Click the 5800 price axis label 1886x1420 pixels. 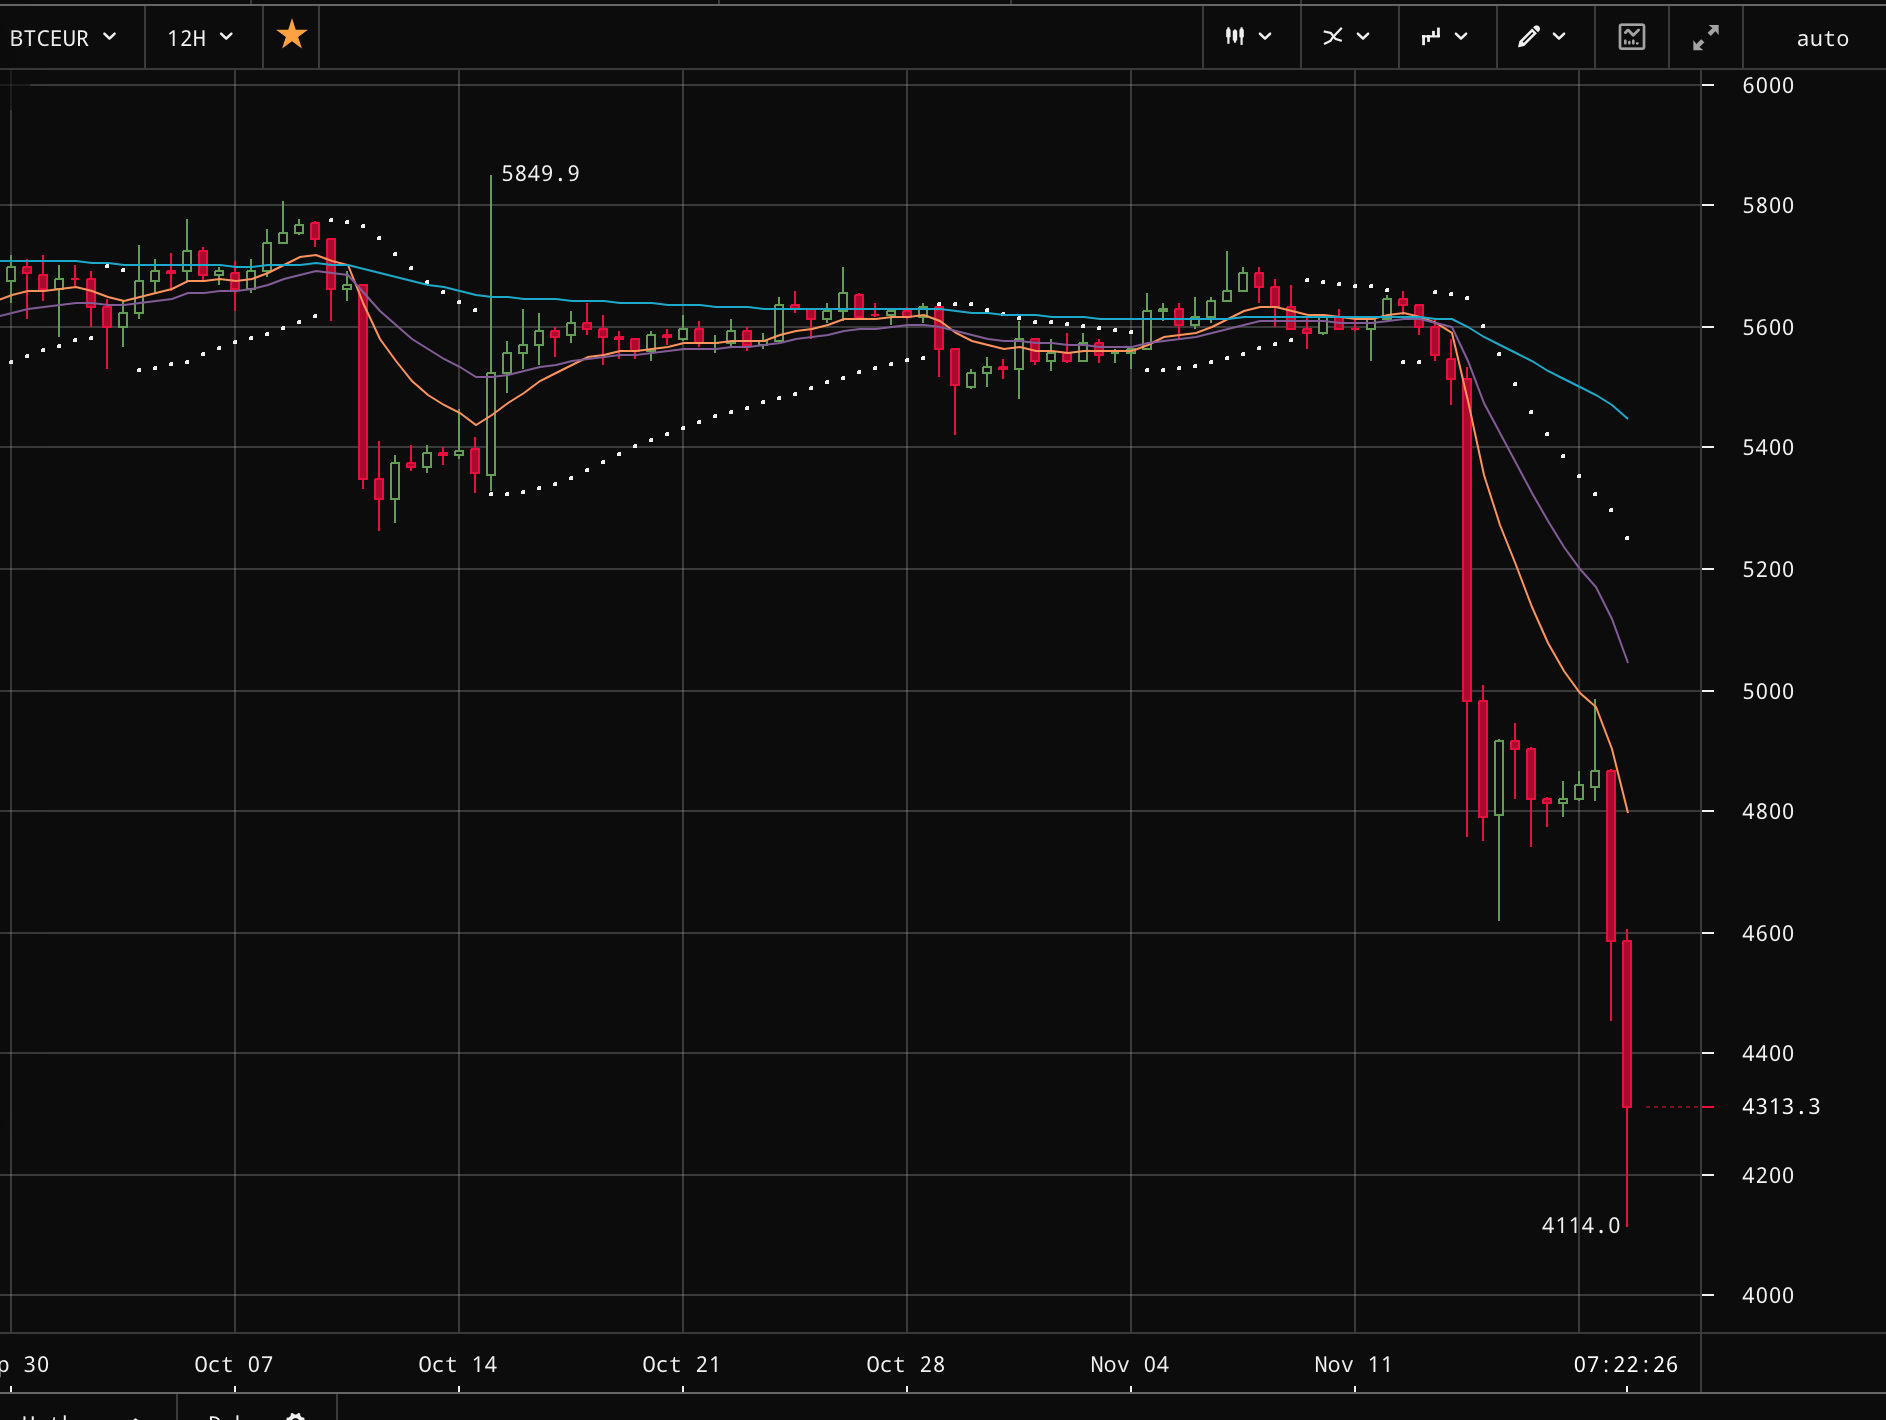coord(1768,206)
